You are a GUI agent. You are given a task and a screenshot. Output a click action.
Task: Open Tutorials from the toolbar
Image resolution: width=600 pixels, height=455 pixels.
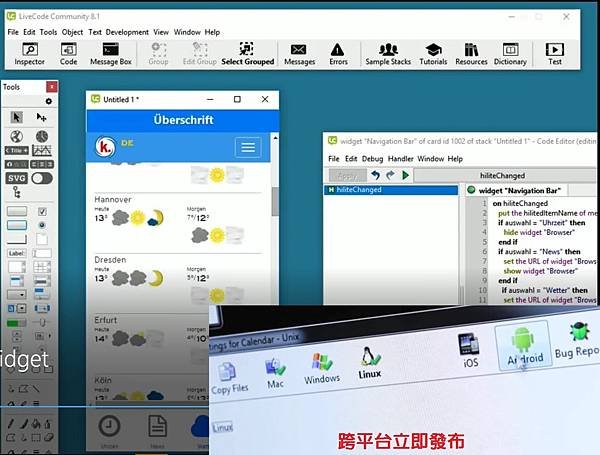click(x=433, y=54)
